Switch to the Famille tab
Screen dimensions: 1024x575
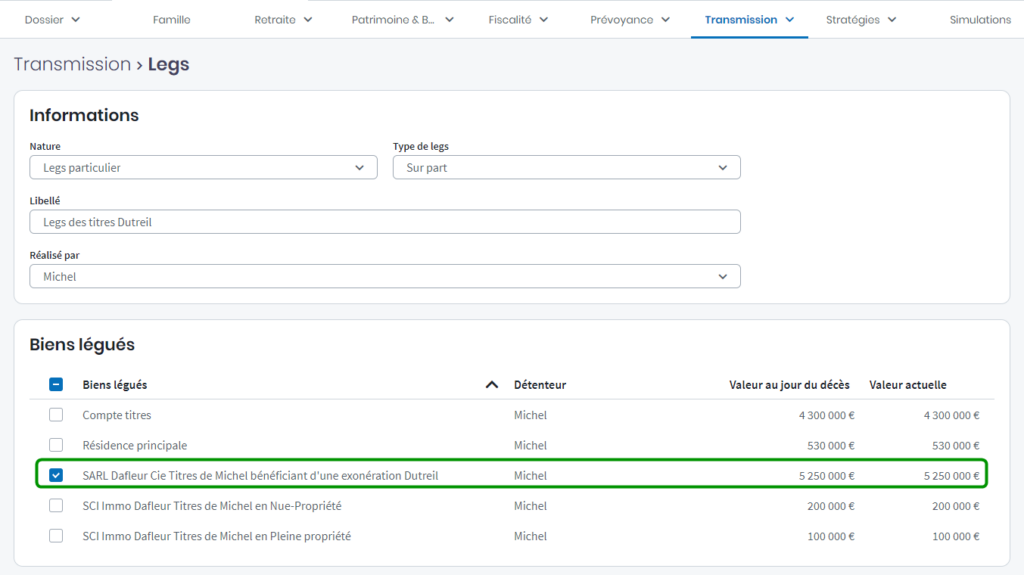point(171,20)
